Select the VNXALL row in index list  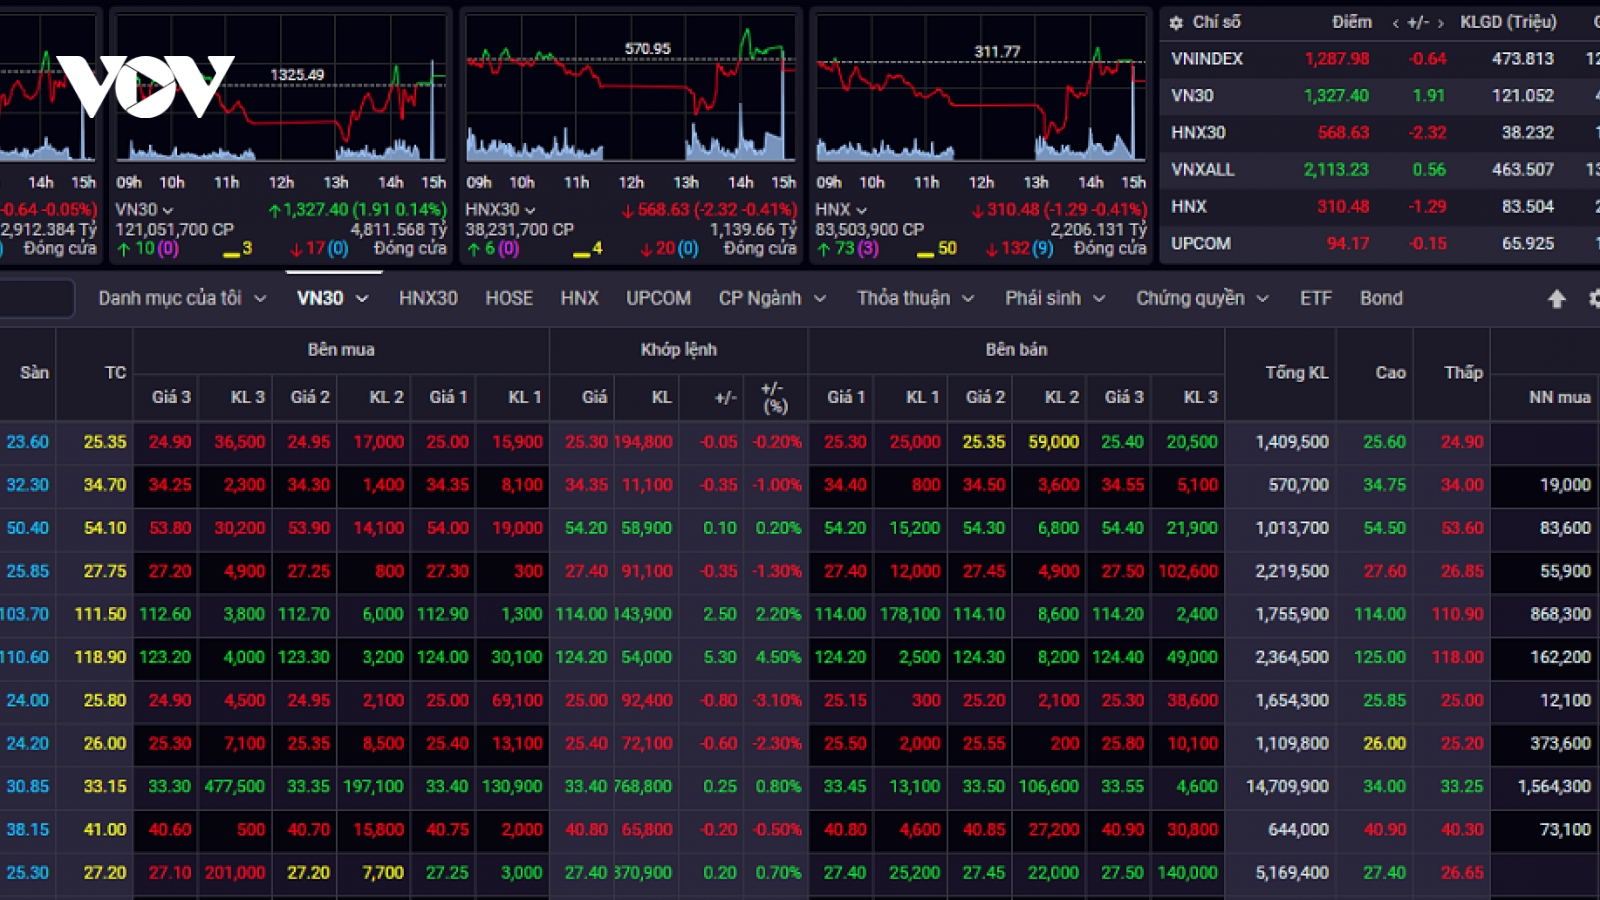(x=1380, y=169)
